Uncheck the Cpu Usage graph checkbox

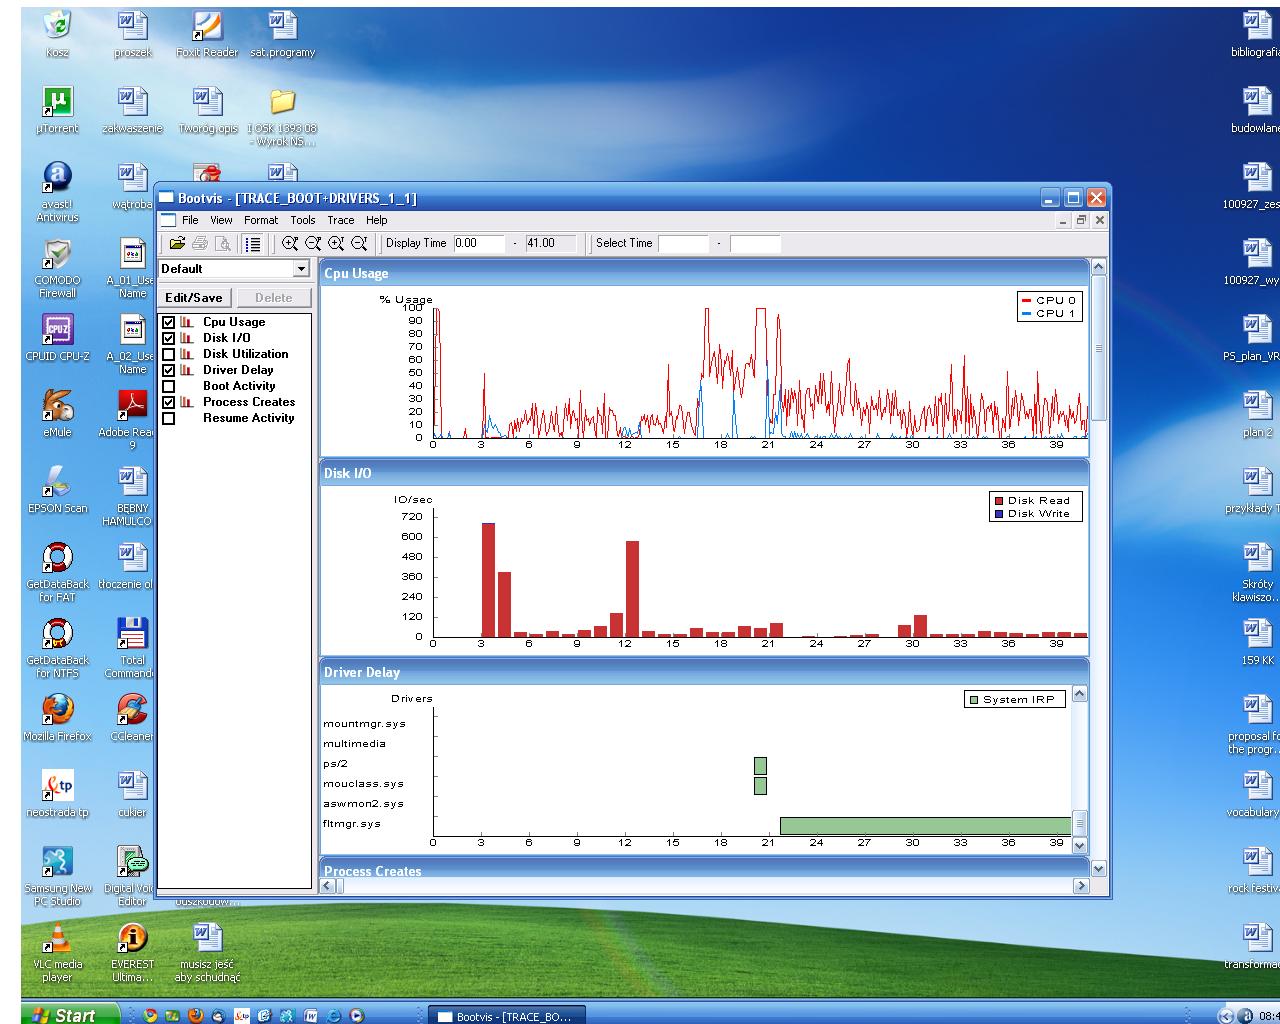tap(169, 322)
